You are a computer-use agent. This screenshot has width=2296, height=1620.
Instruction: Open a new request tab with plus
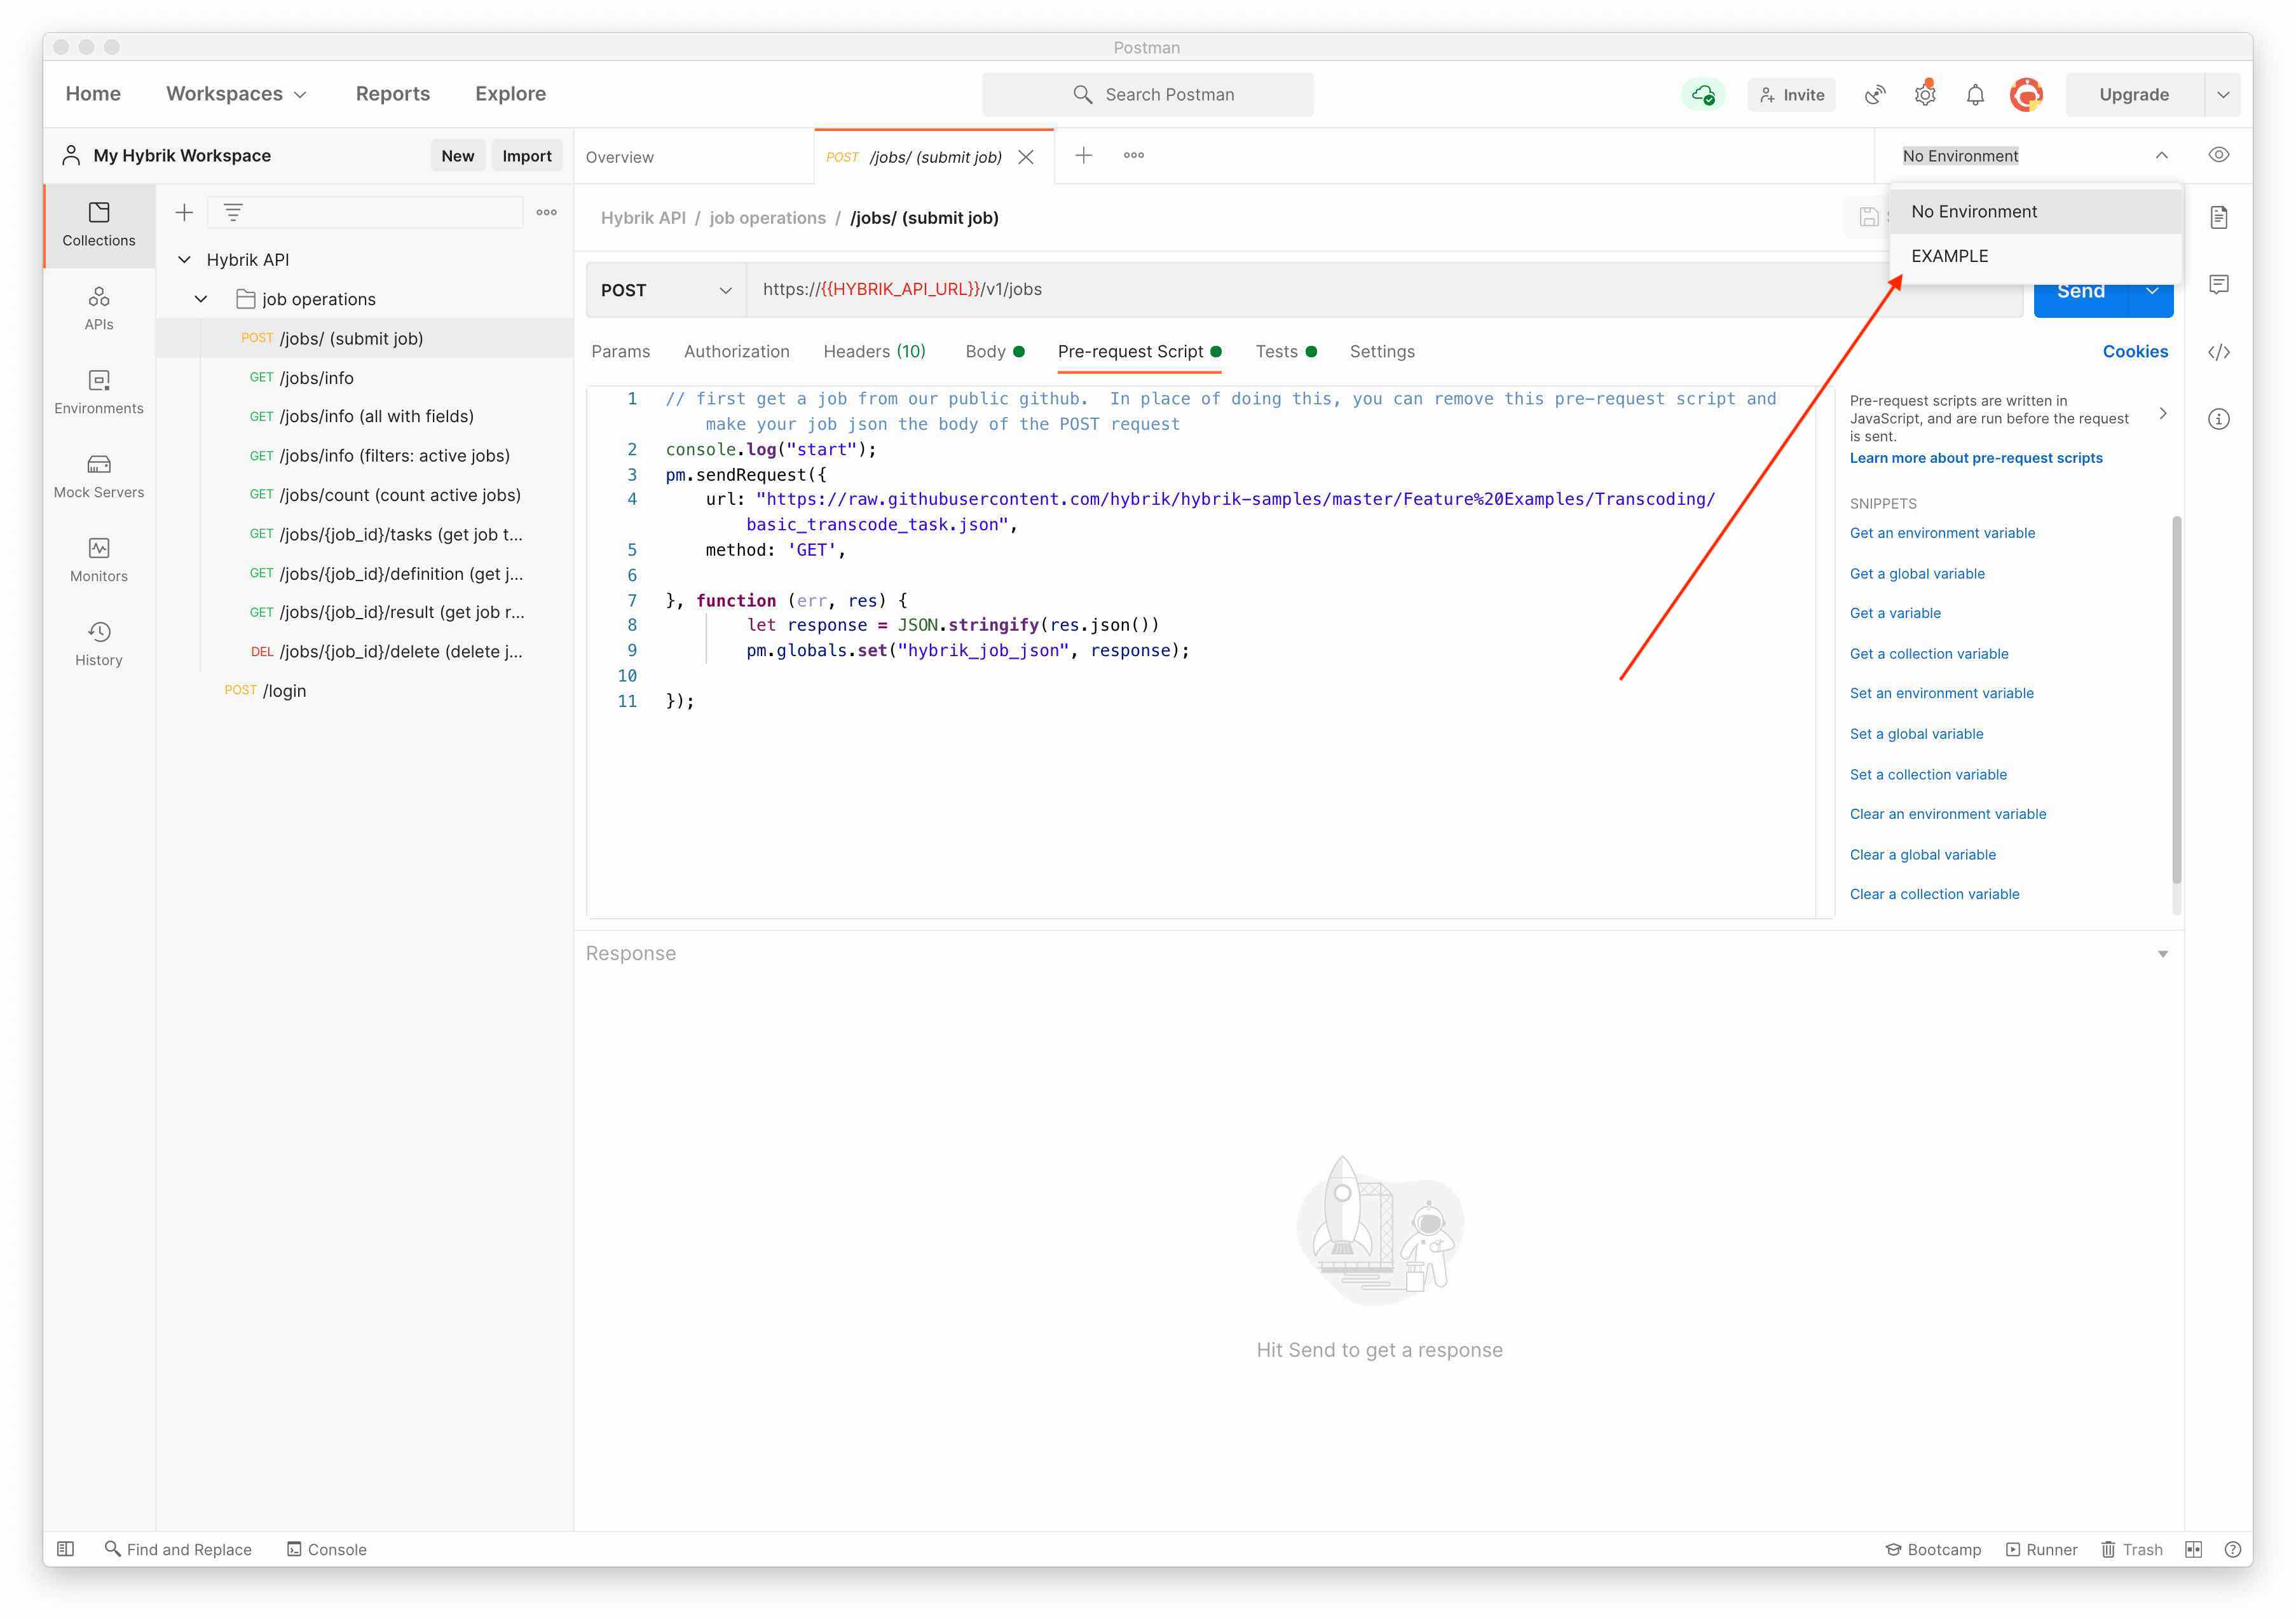[1083, 155]
